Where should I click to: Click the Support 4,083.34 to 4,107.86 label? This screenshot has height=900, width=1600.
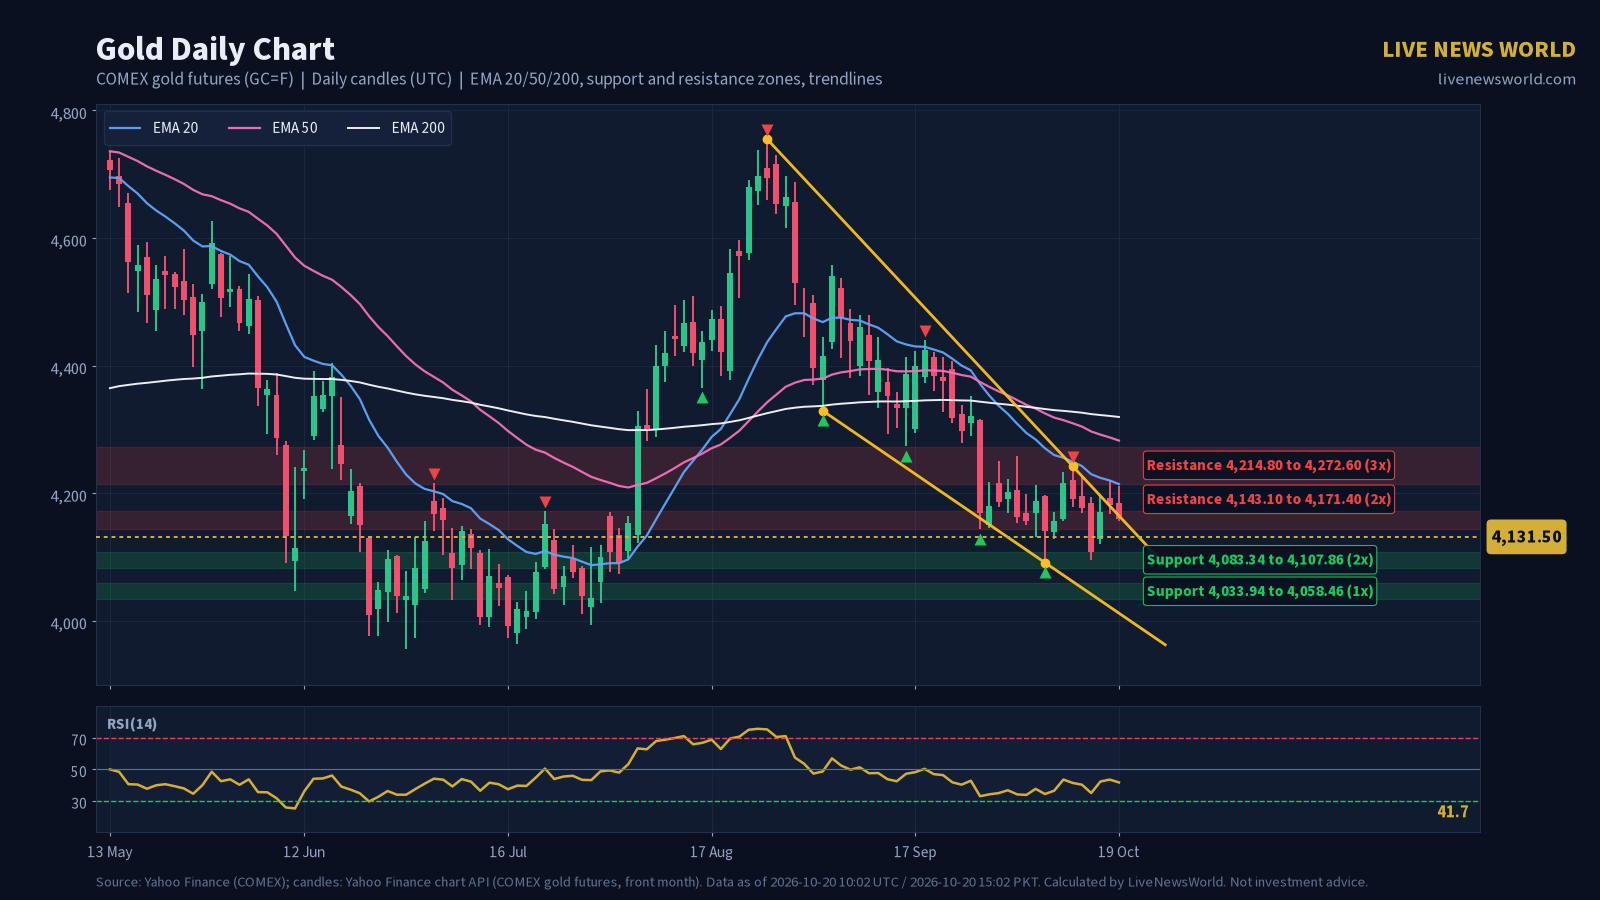tap(1260, 560)
